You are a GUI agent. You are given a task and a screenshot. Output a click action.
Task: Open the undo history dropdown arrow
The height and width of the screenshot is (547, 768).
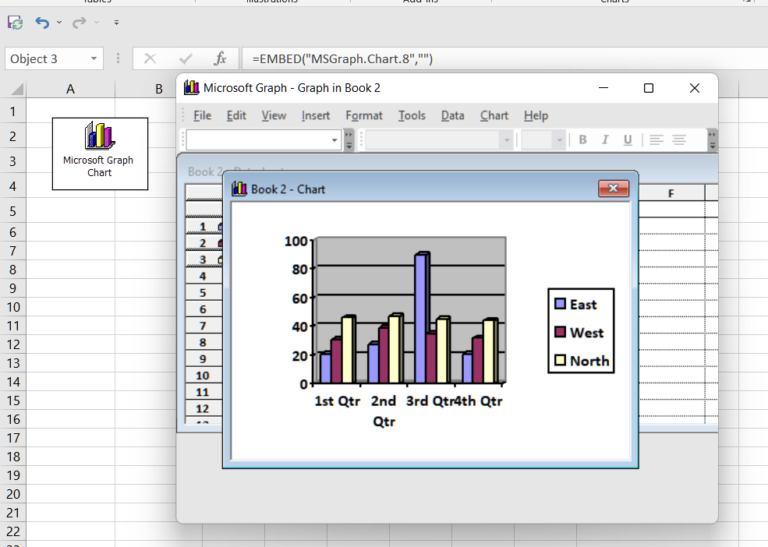[x=59, y=23]
